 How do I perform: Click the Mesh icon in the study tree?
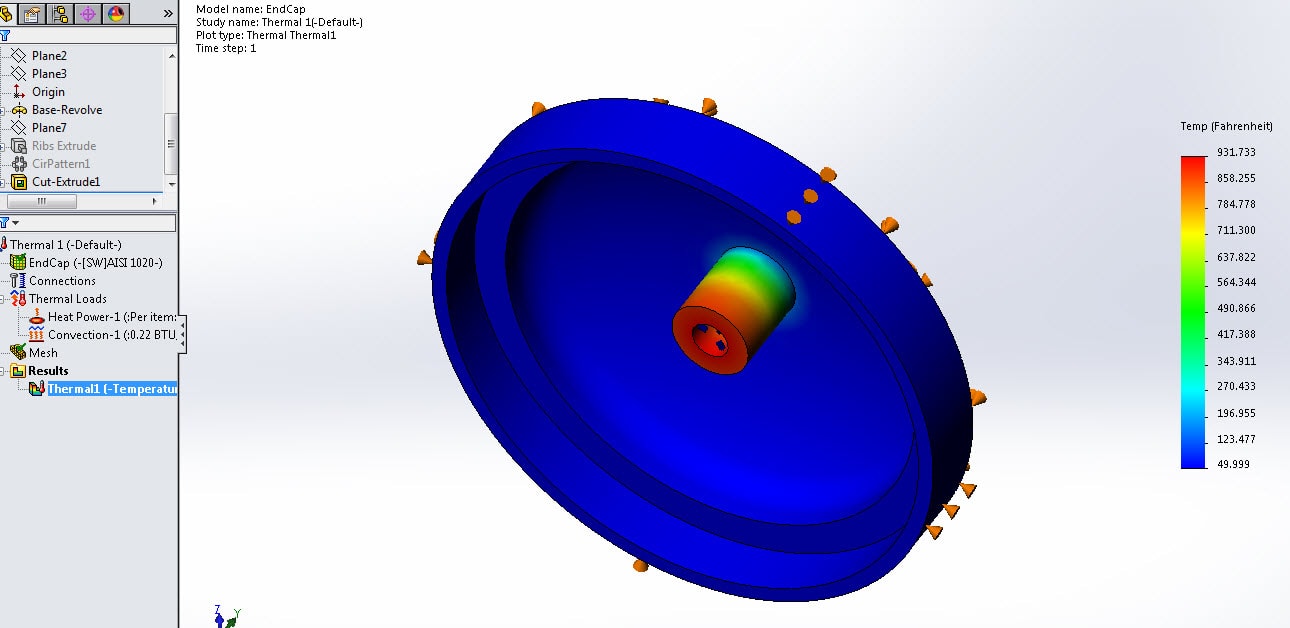[18, 353]
